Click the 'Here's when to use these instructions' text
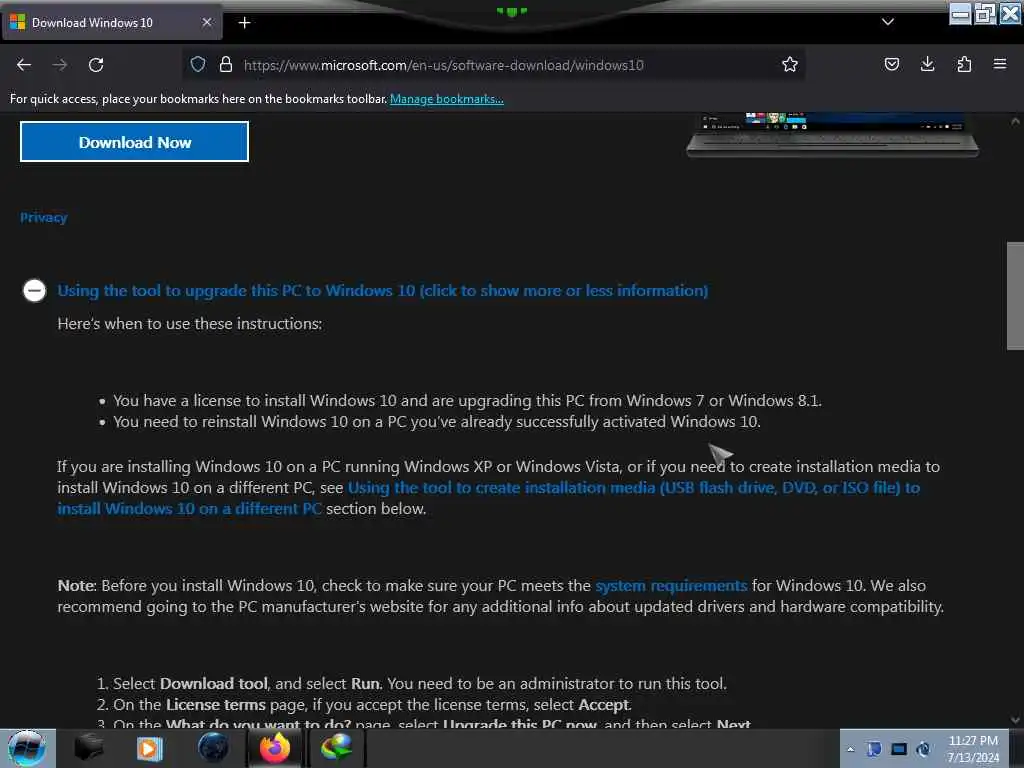This screenshot has width=1024, height=768. tap(189, 324)
